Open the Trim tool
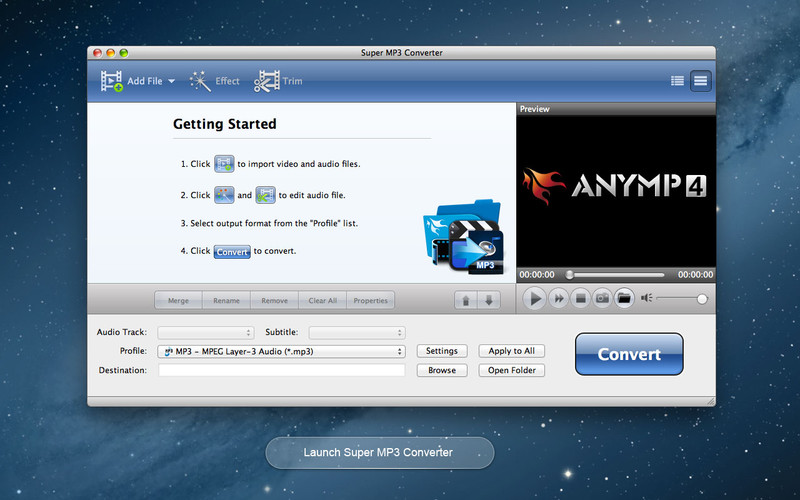 (x=278, y=81)
